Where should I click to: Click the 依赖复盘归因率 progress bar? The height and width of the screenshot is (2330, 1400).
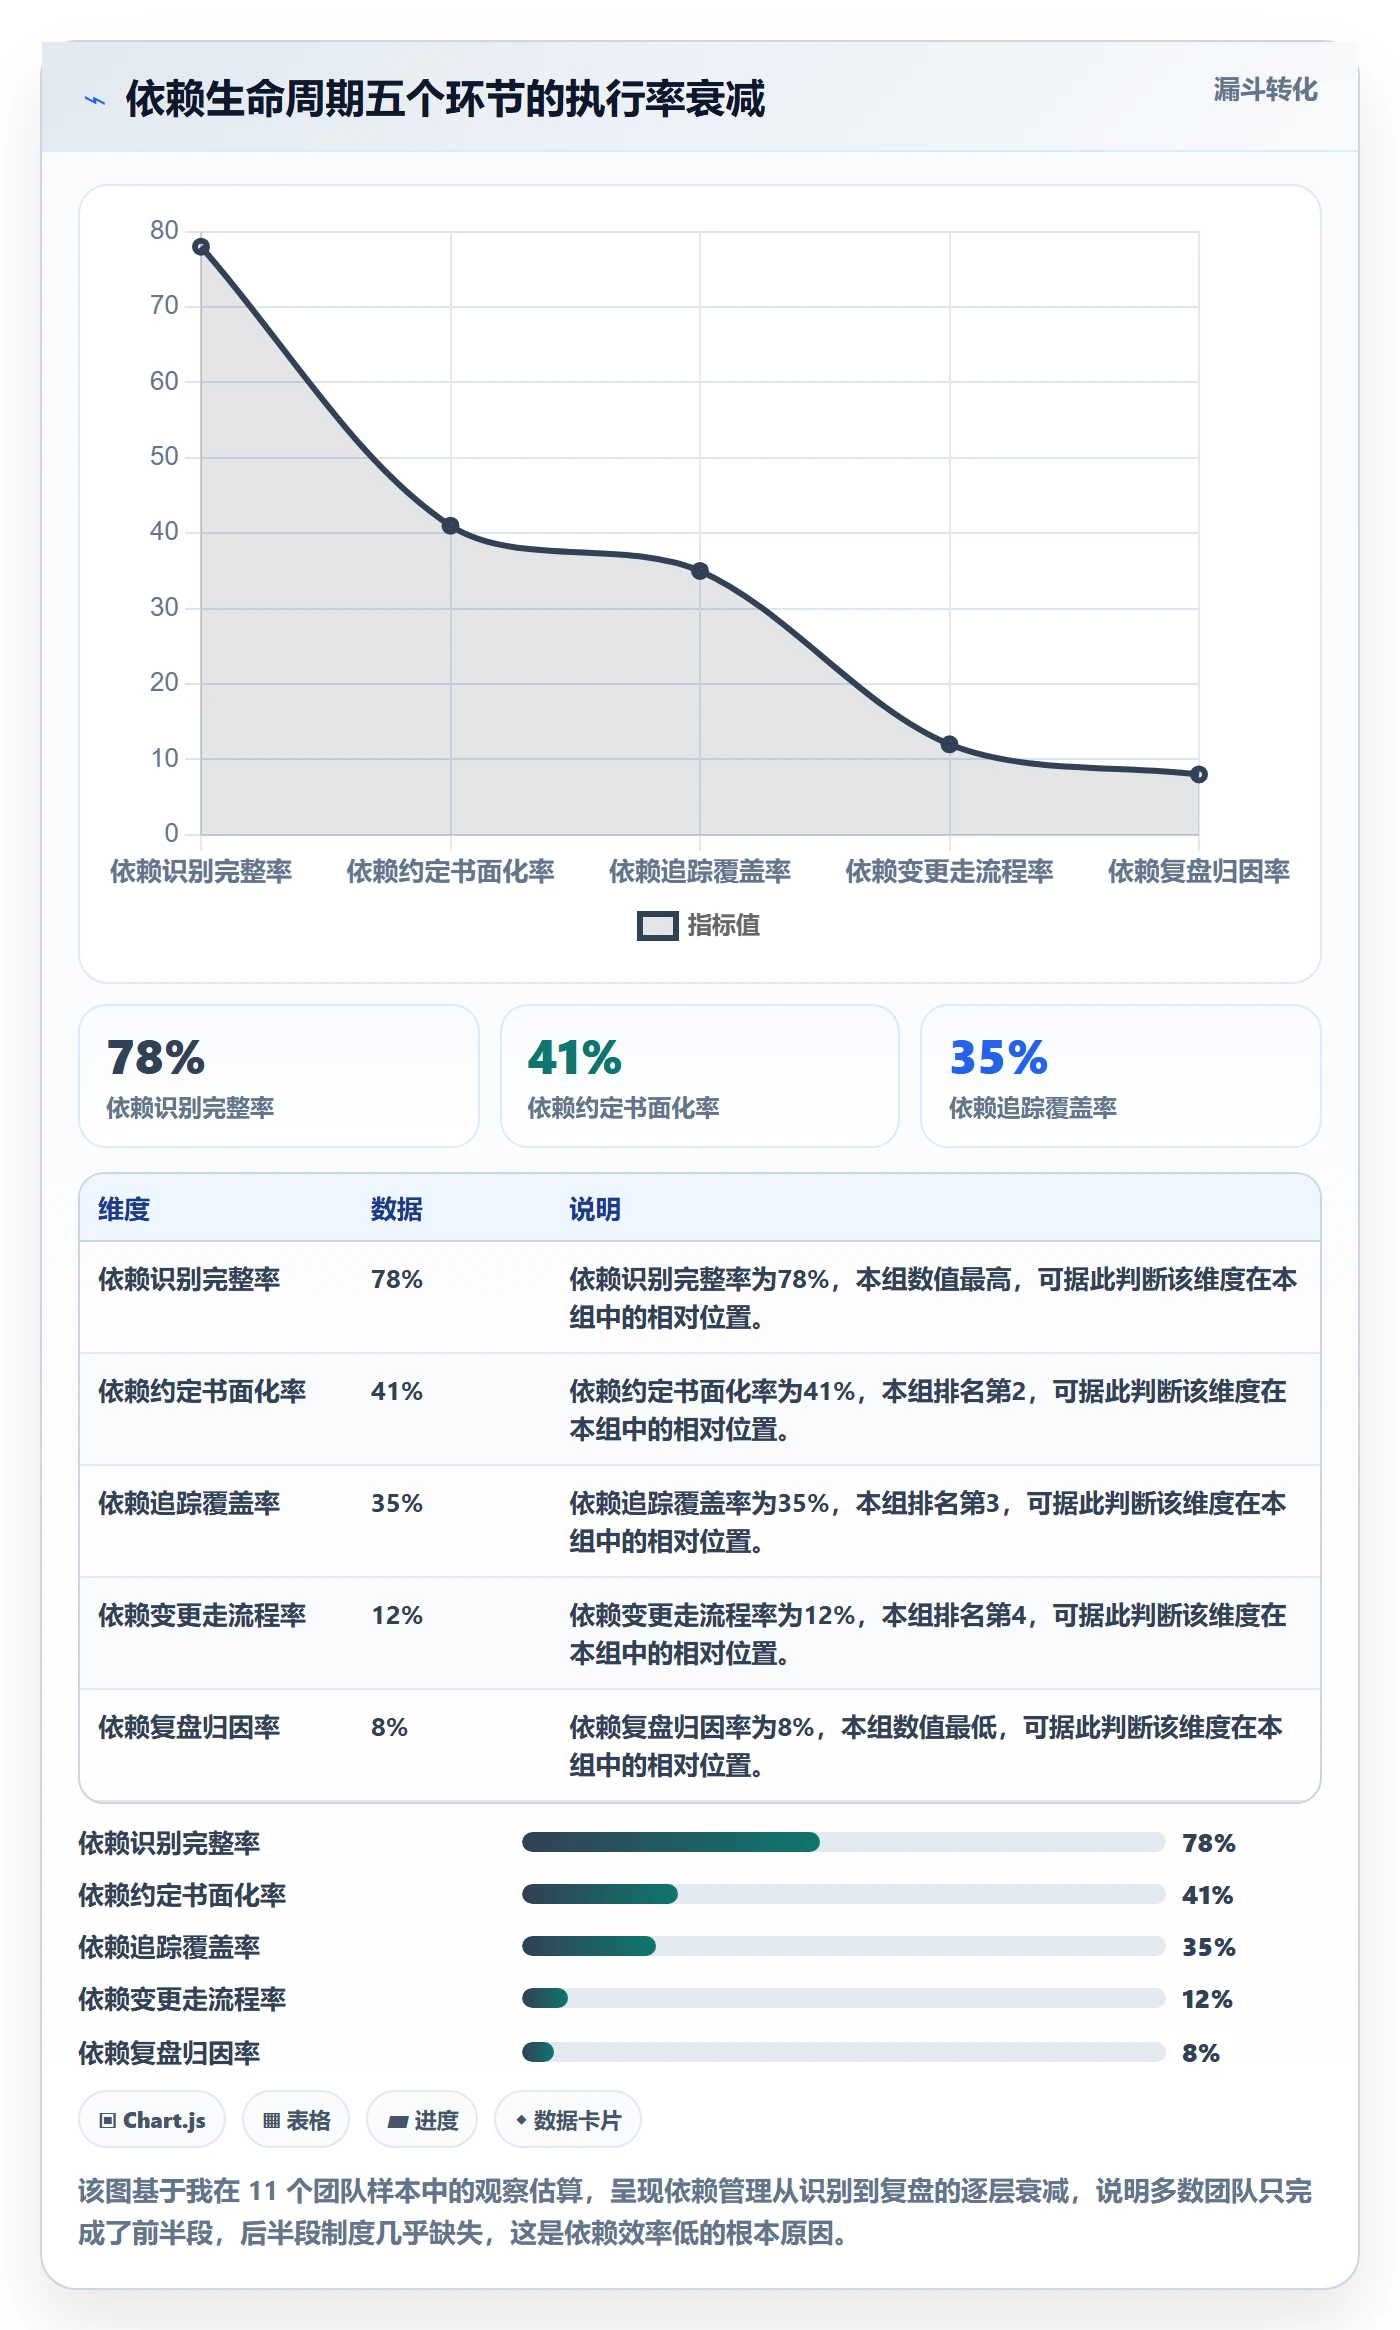pyautogui.click(x=843, y=2052)
